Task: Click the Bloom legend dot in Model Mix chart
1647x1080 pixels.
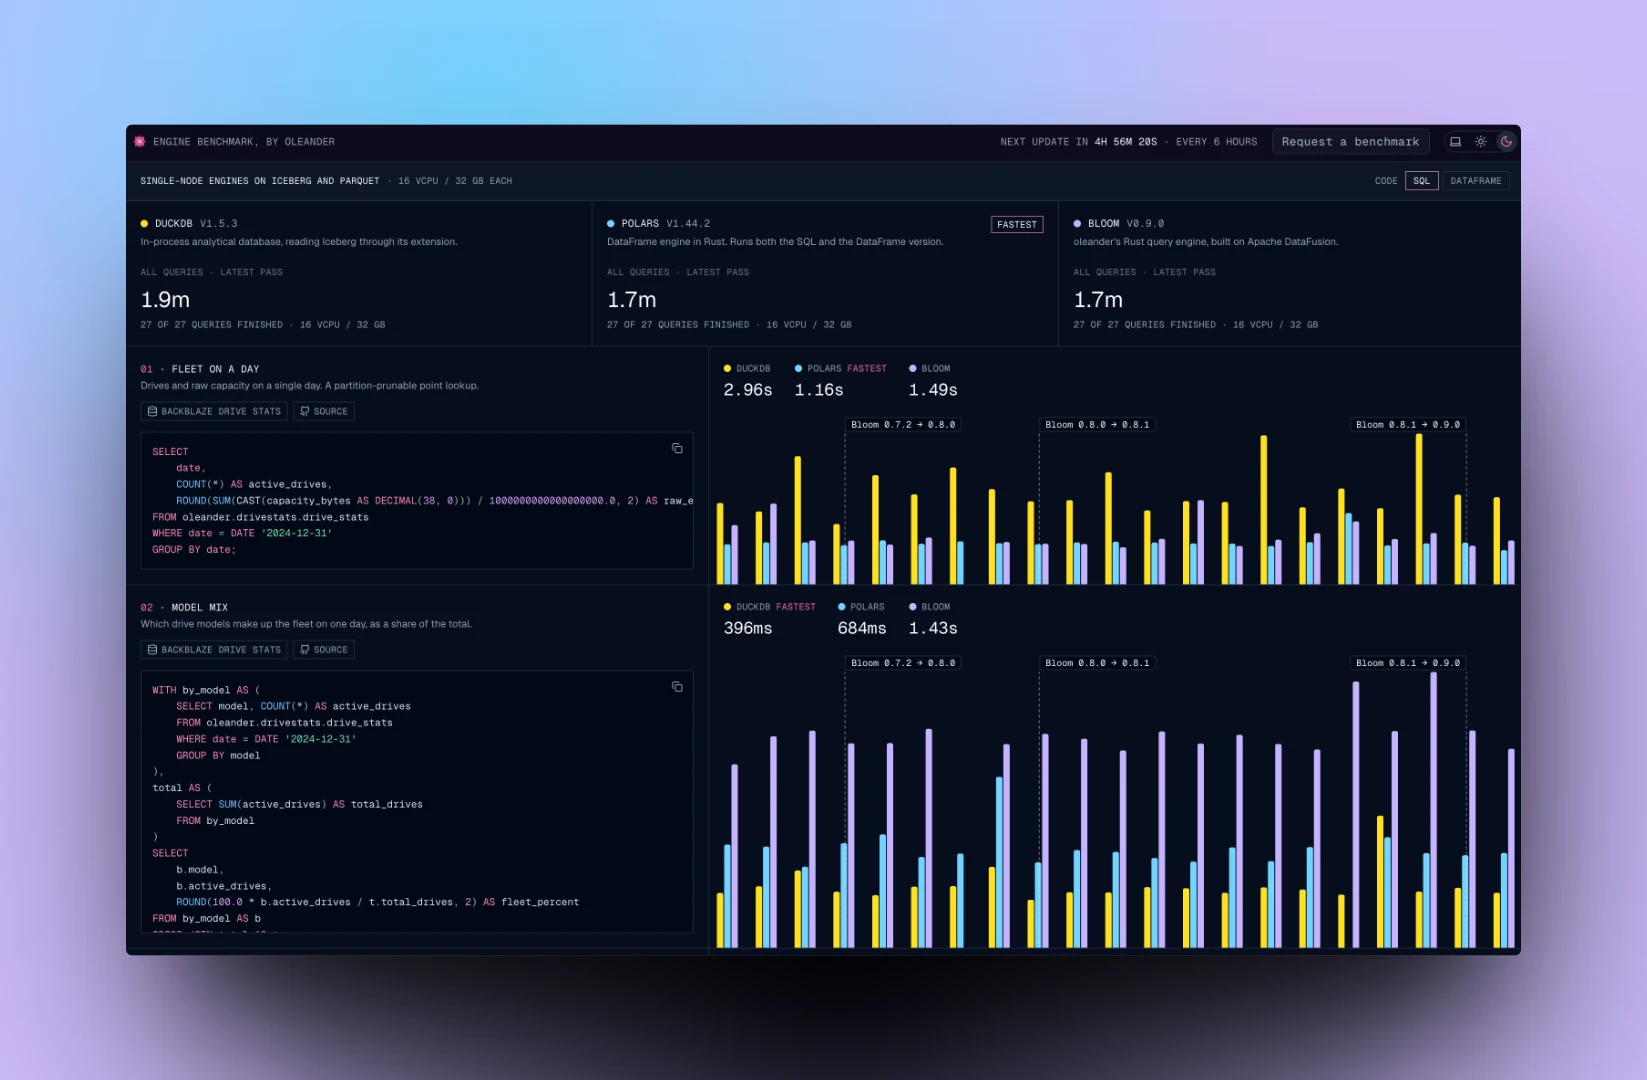Action: (x=913, y=607)
